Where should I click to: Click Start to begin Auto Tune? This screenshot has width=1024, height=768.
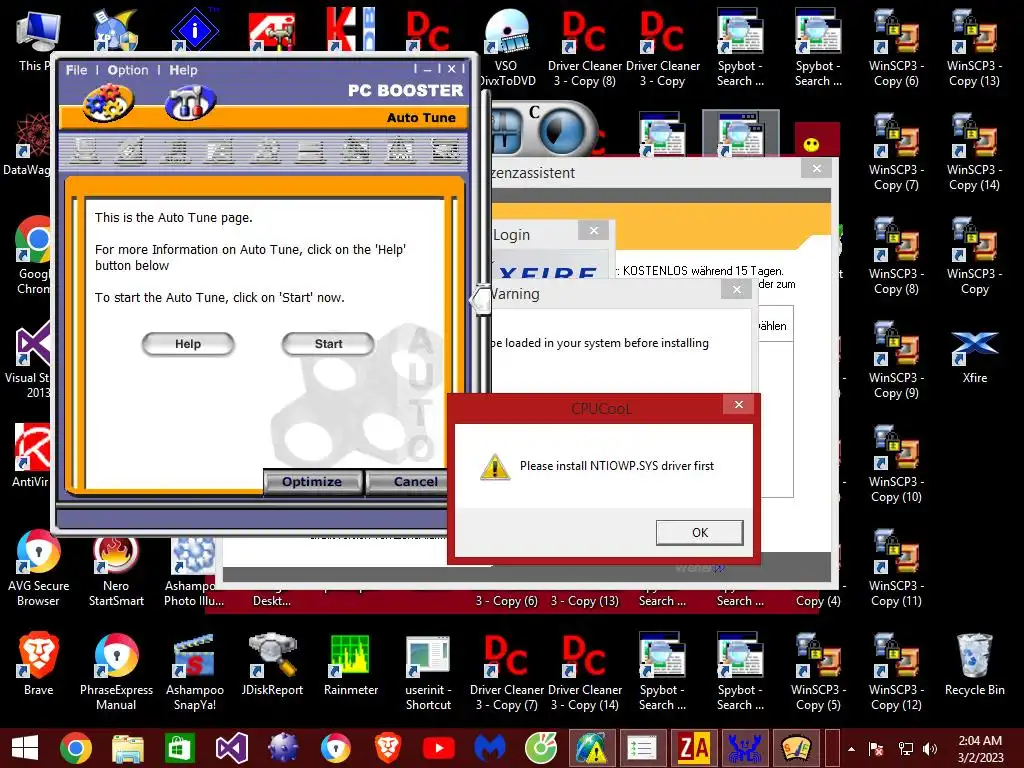328,344
